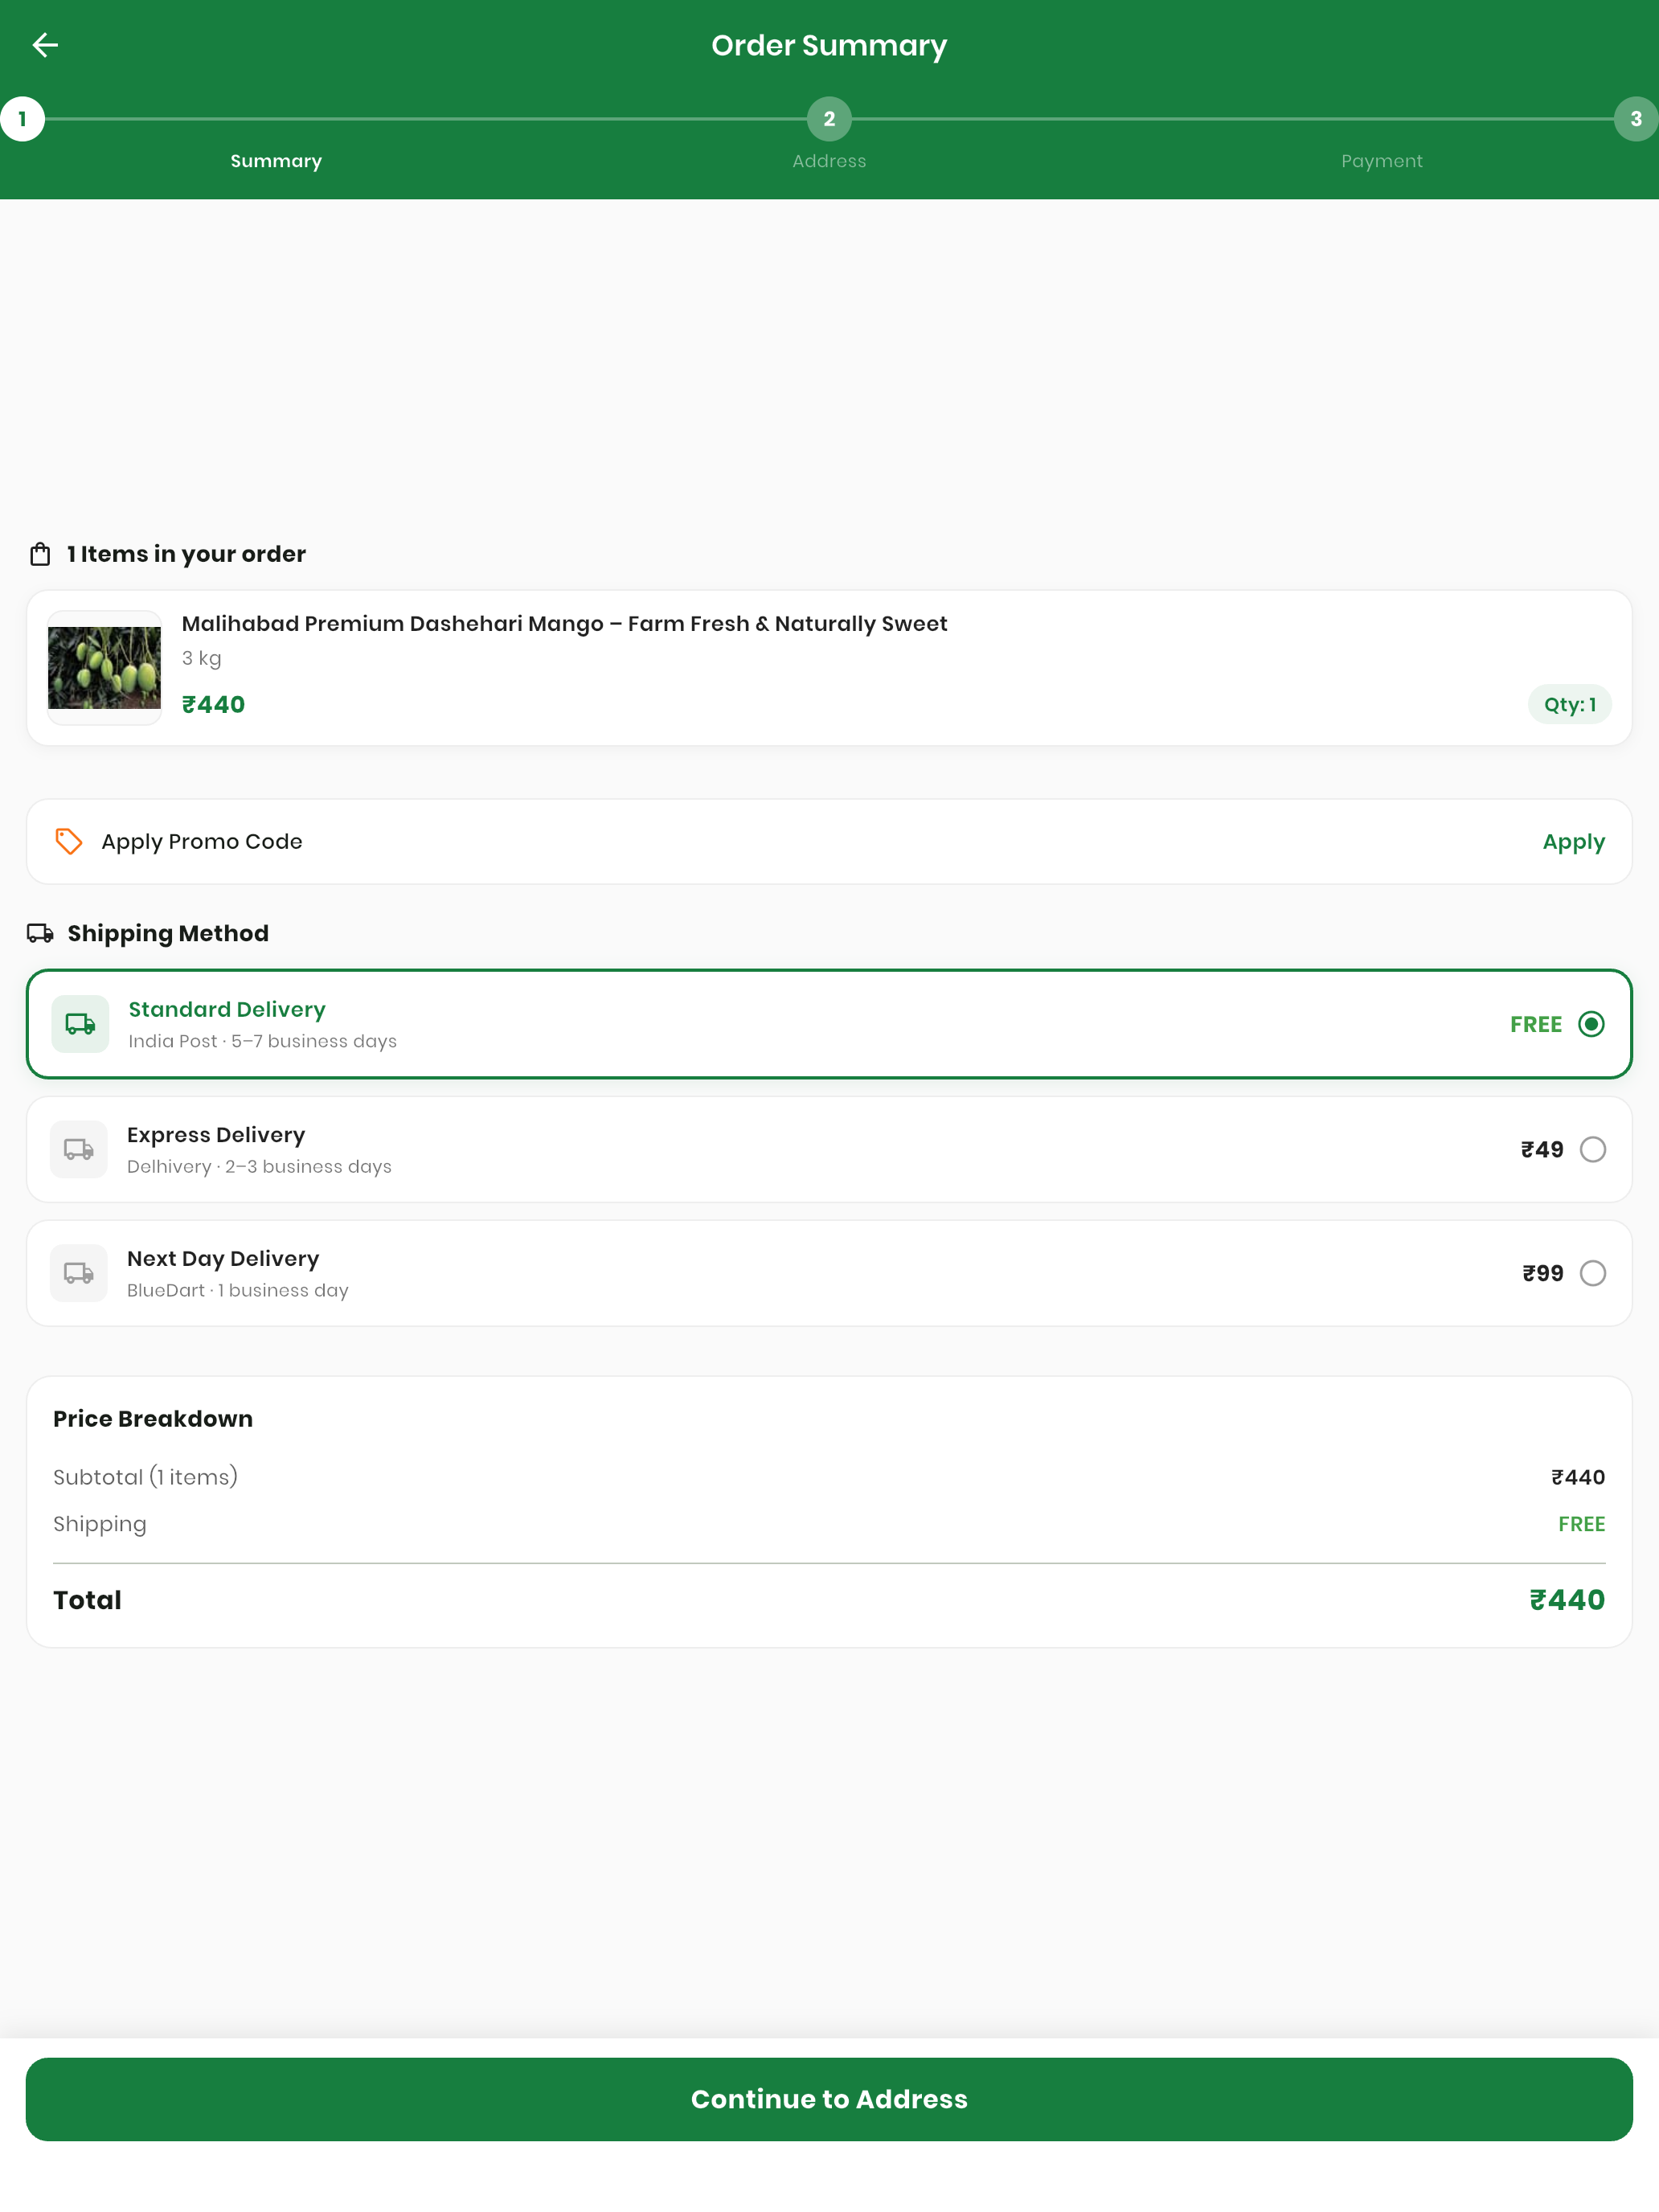The image size is (1659, 2212).
Task: Click Delhivery 2–3 business days text
Action: coord(259,1167)
